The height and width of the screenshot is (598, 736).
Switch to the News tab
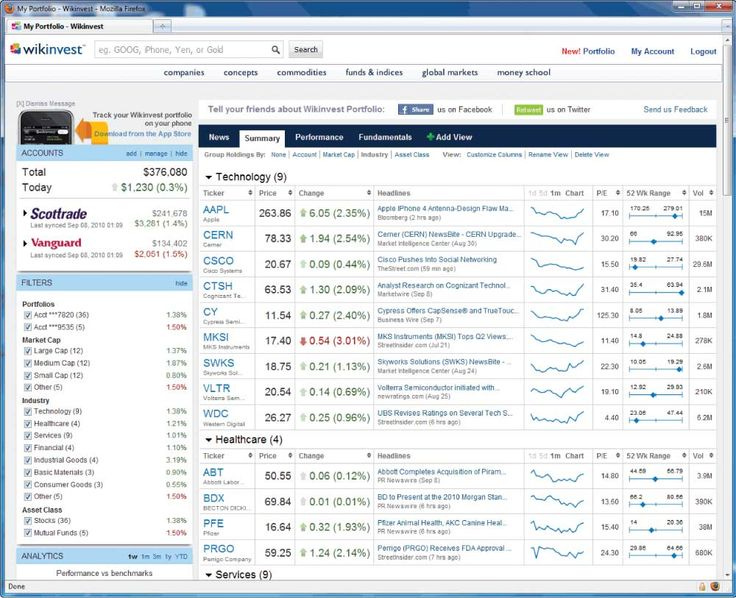click(x=219, y=137)
